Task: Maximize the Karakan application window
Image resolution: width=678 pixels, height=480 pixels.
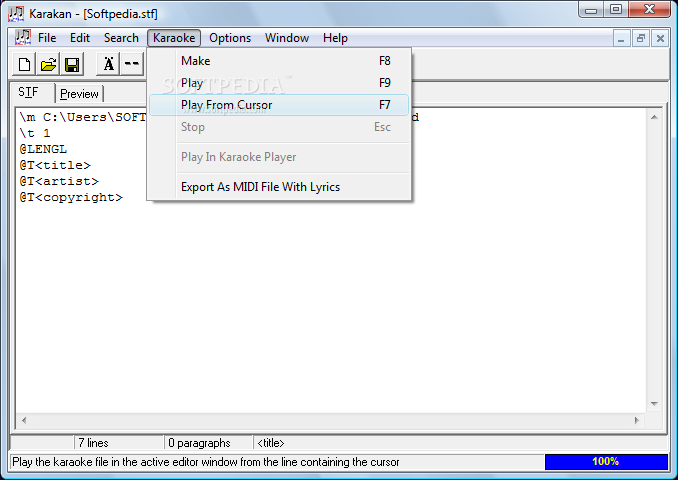Action: pos(616,10)
